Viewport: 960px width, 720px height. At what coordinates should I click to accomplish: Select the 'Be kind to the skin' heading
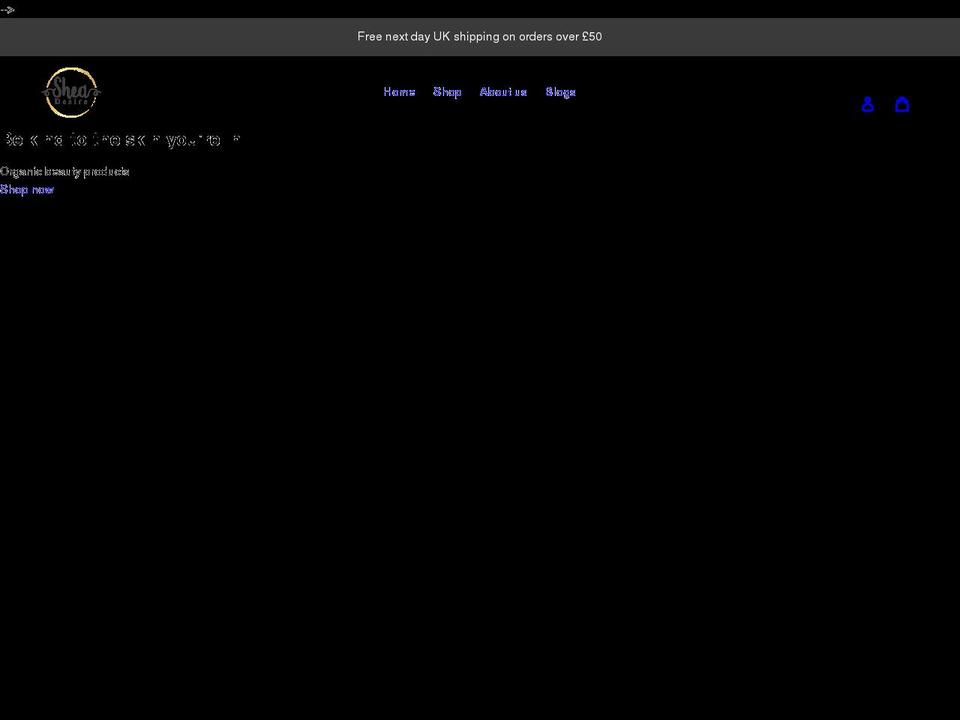(121, 140)
